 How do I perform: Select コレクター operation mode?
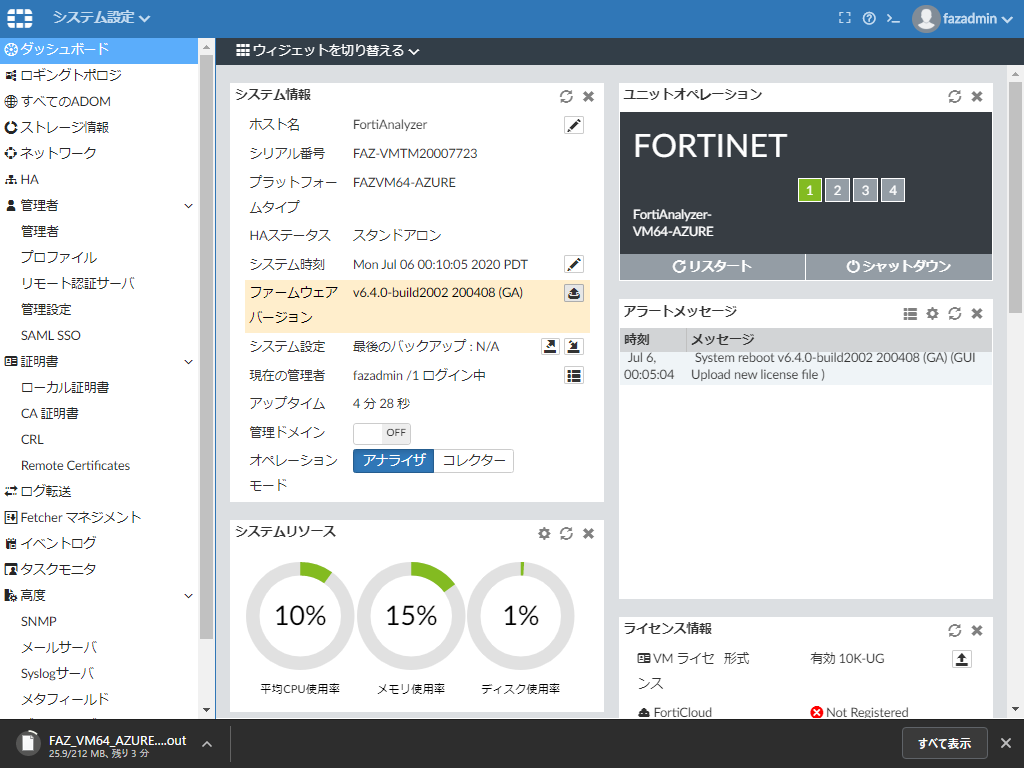[473, 460]
